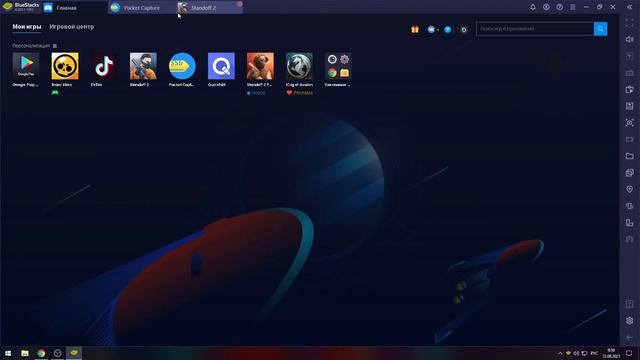
Task: Click the gift box rewards icon
Action: point(415,29)
